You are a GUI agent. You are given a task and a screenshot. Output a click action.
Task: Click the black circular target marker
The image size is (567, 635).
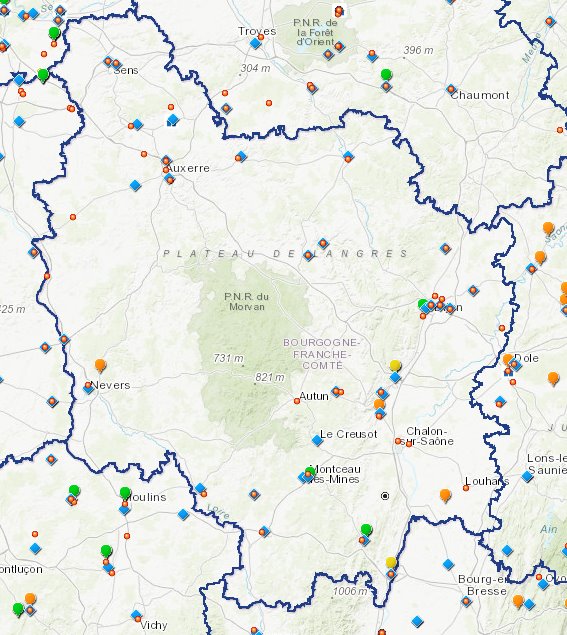coord(385,496)
